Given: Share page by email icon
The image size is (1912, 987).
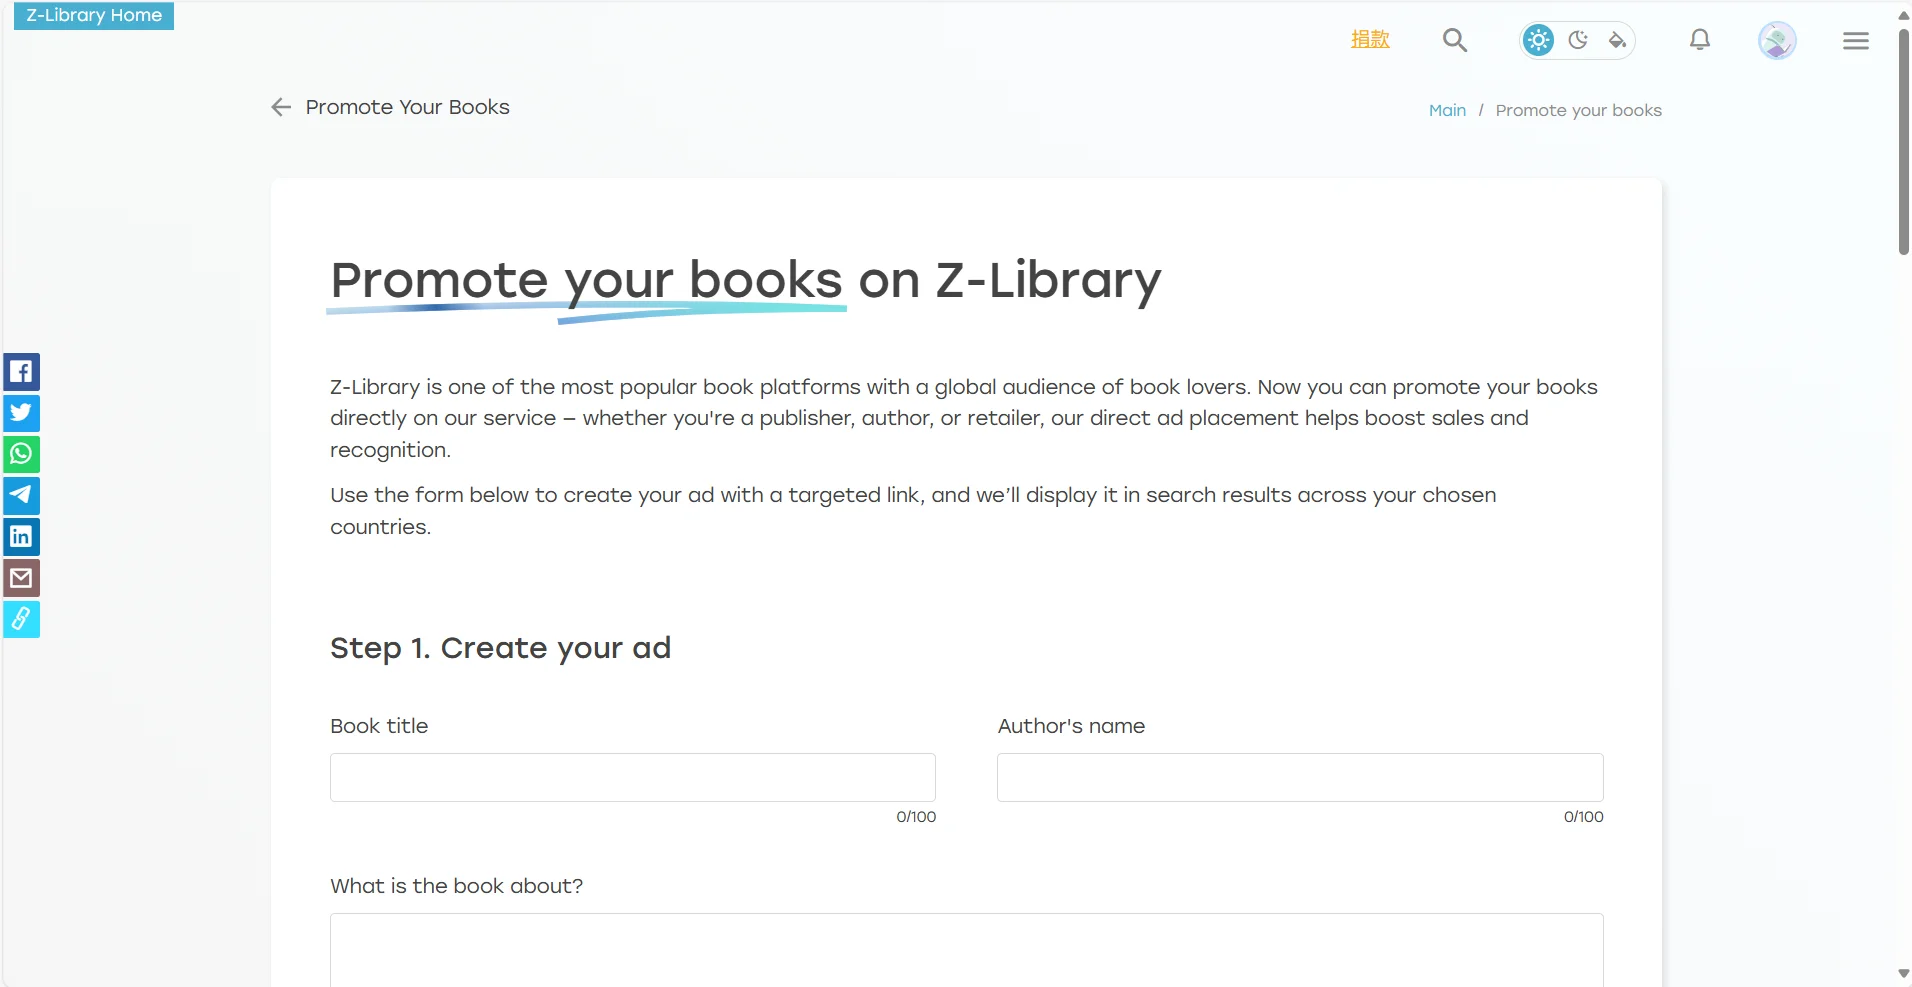Looking at the screenshot, I should (x=21, y=578).
